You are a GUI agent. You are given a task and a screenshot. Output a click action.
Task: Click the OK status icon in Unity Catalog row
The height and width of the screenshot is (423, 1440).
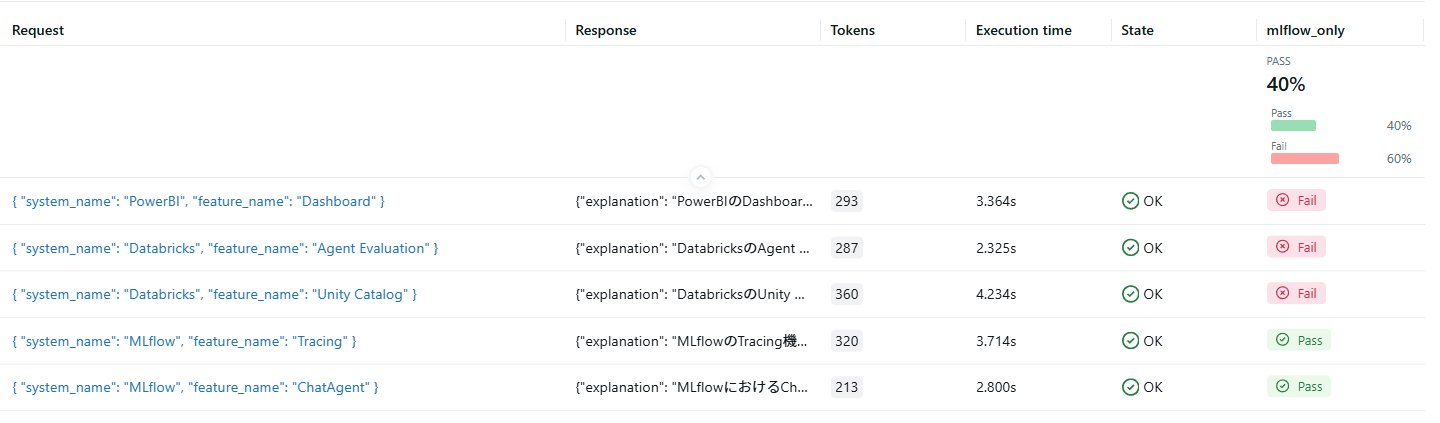1131,294
